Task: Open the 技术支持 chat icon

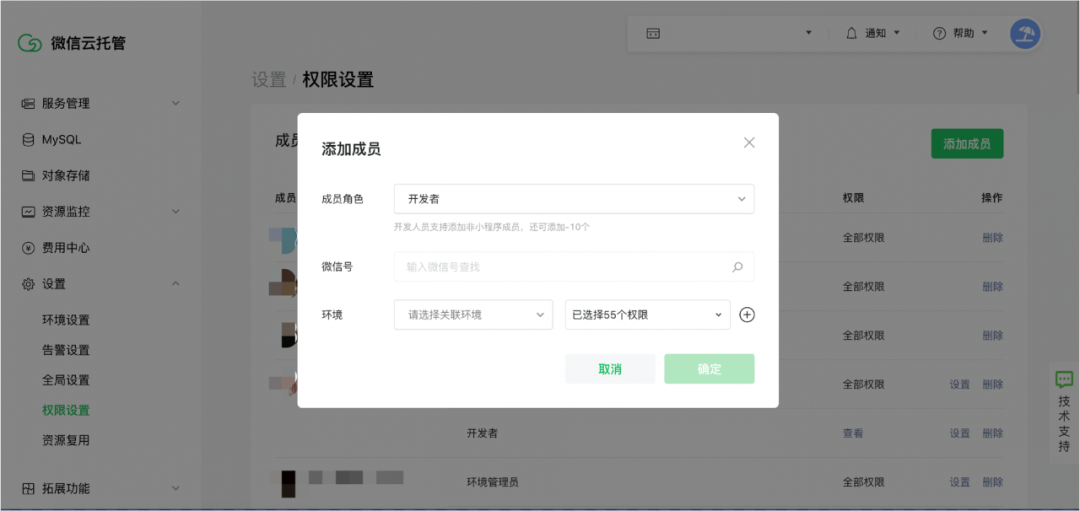Action: 1064,379
